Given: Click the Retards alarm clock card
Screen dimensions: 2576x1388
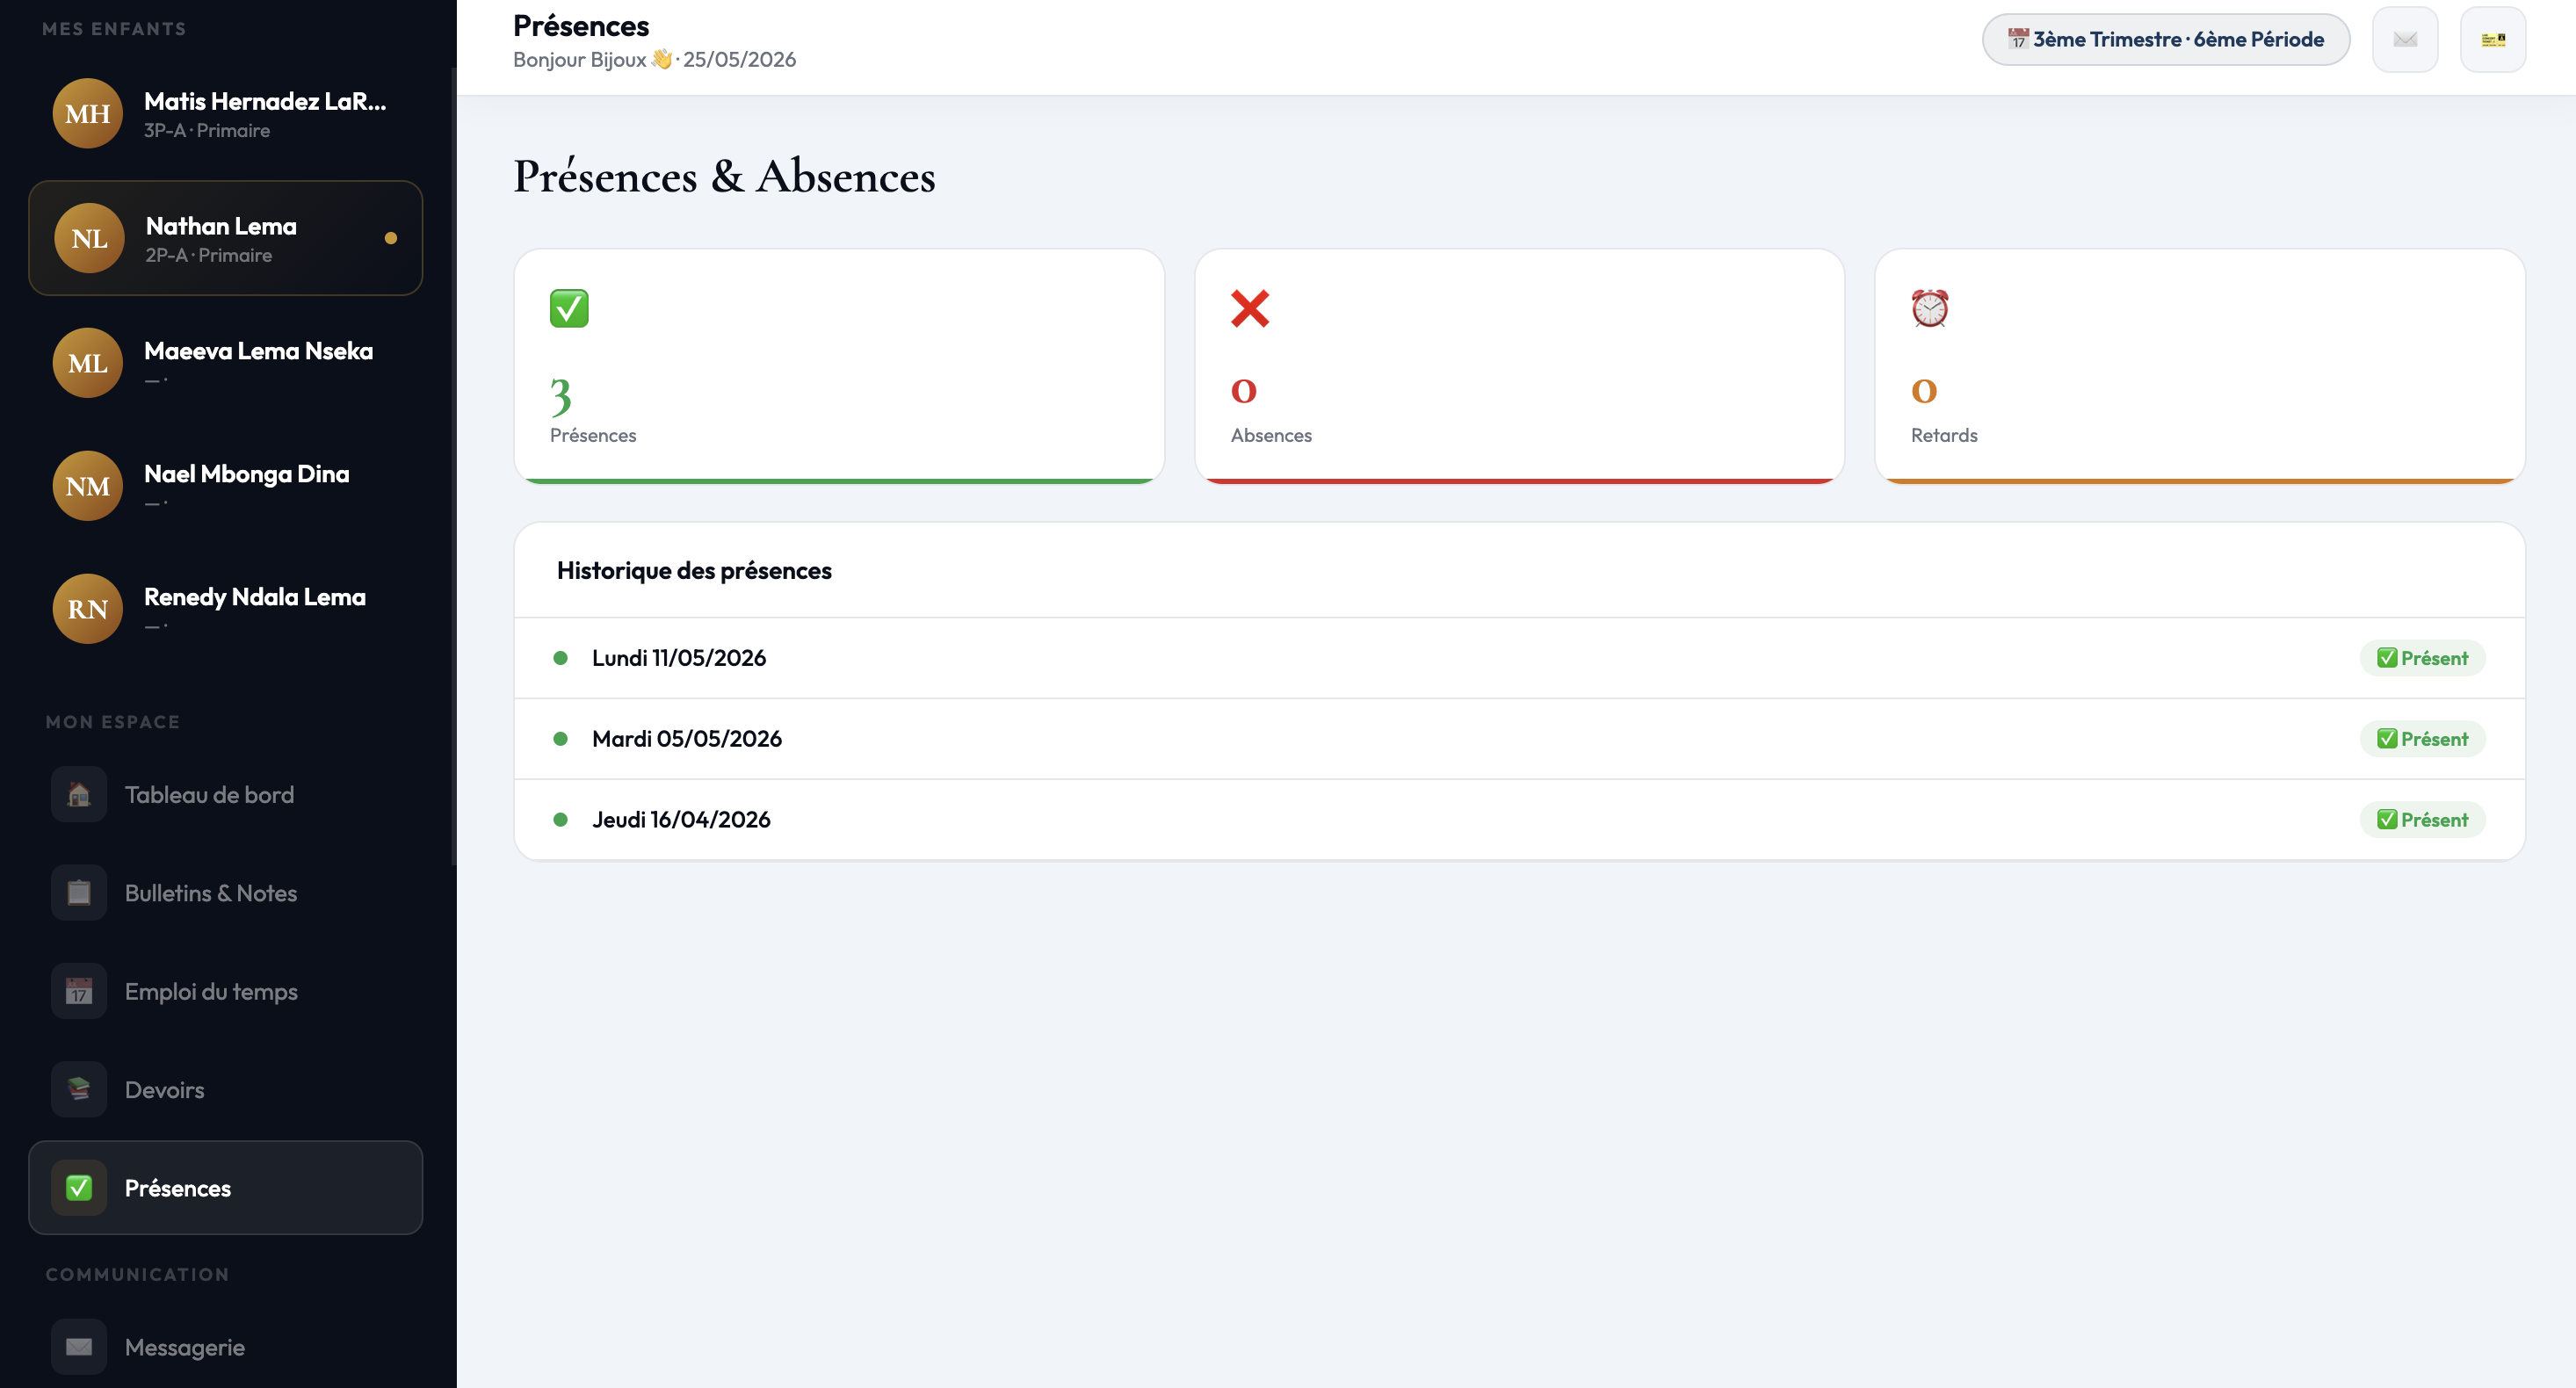Looking at the screenshot, I should tap(2200, 367).
